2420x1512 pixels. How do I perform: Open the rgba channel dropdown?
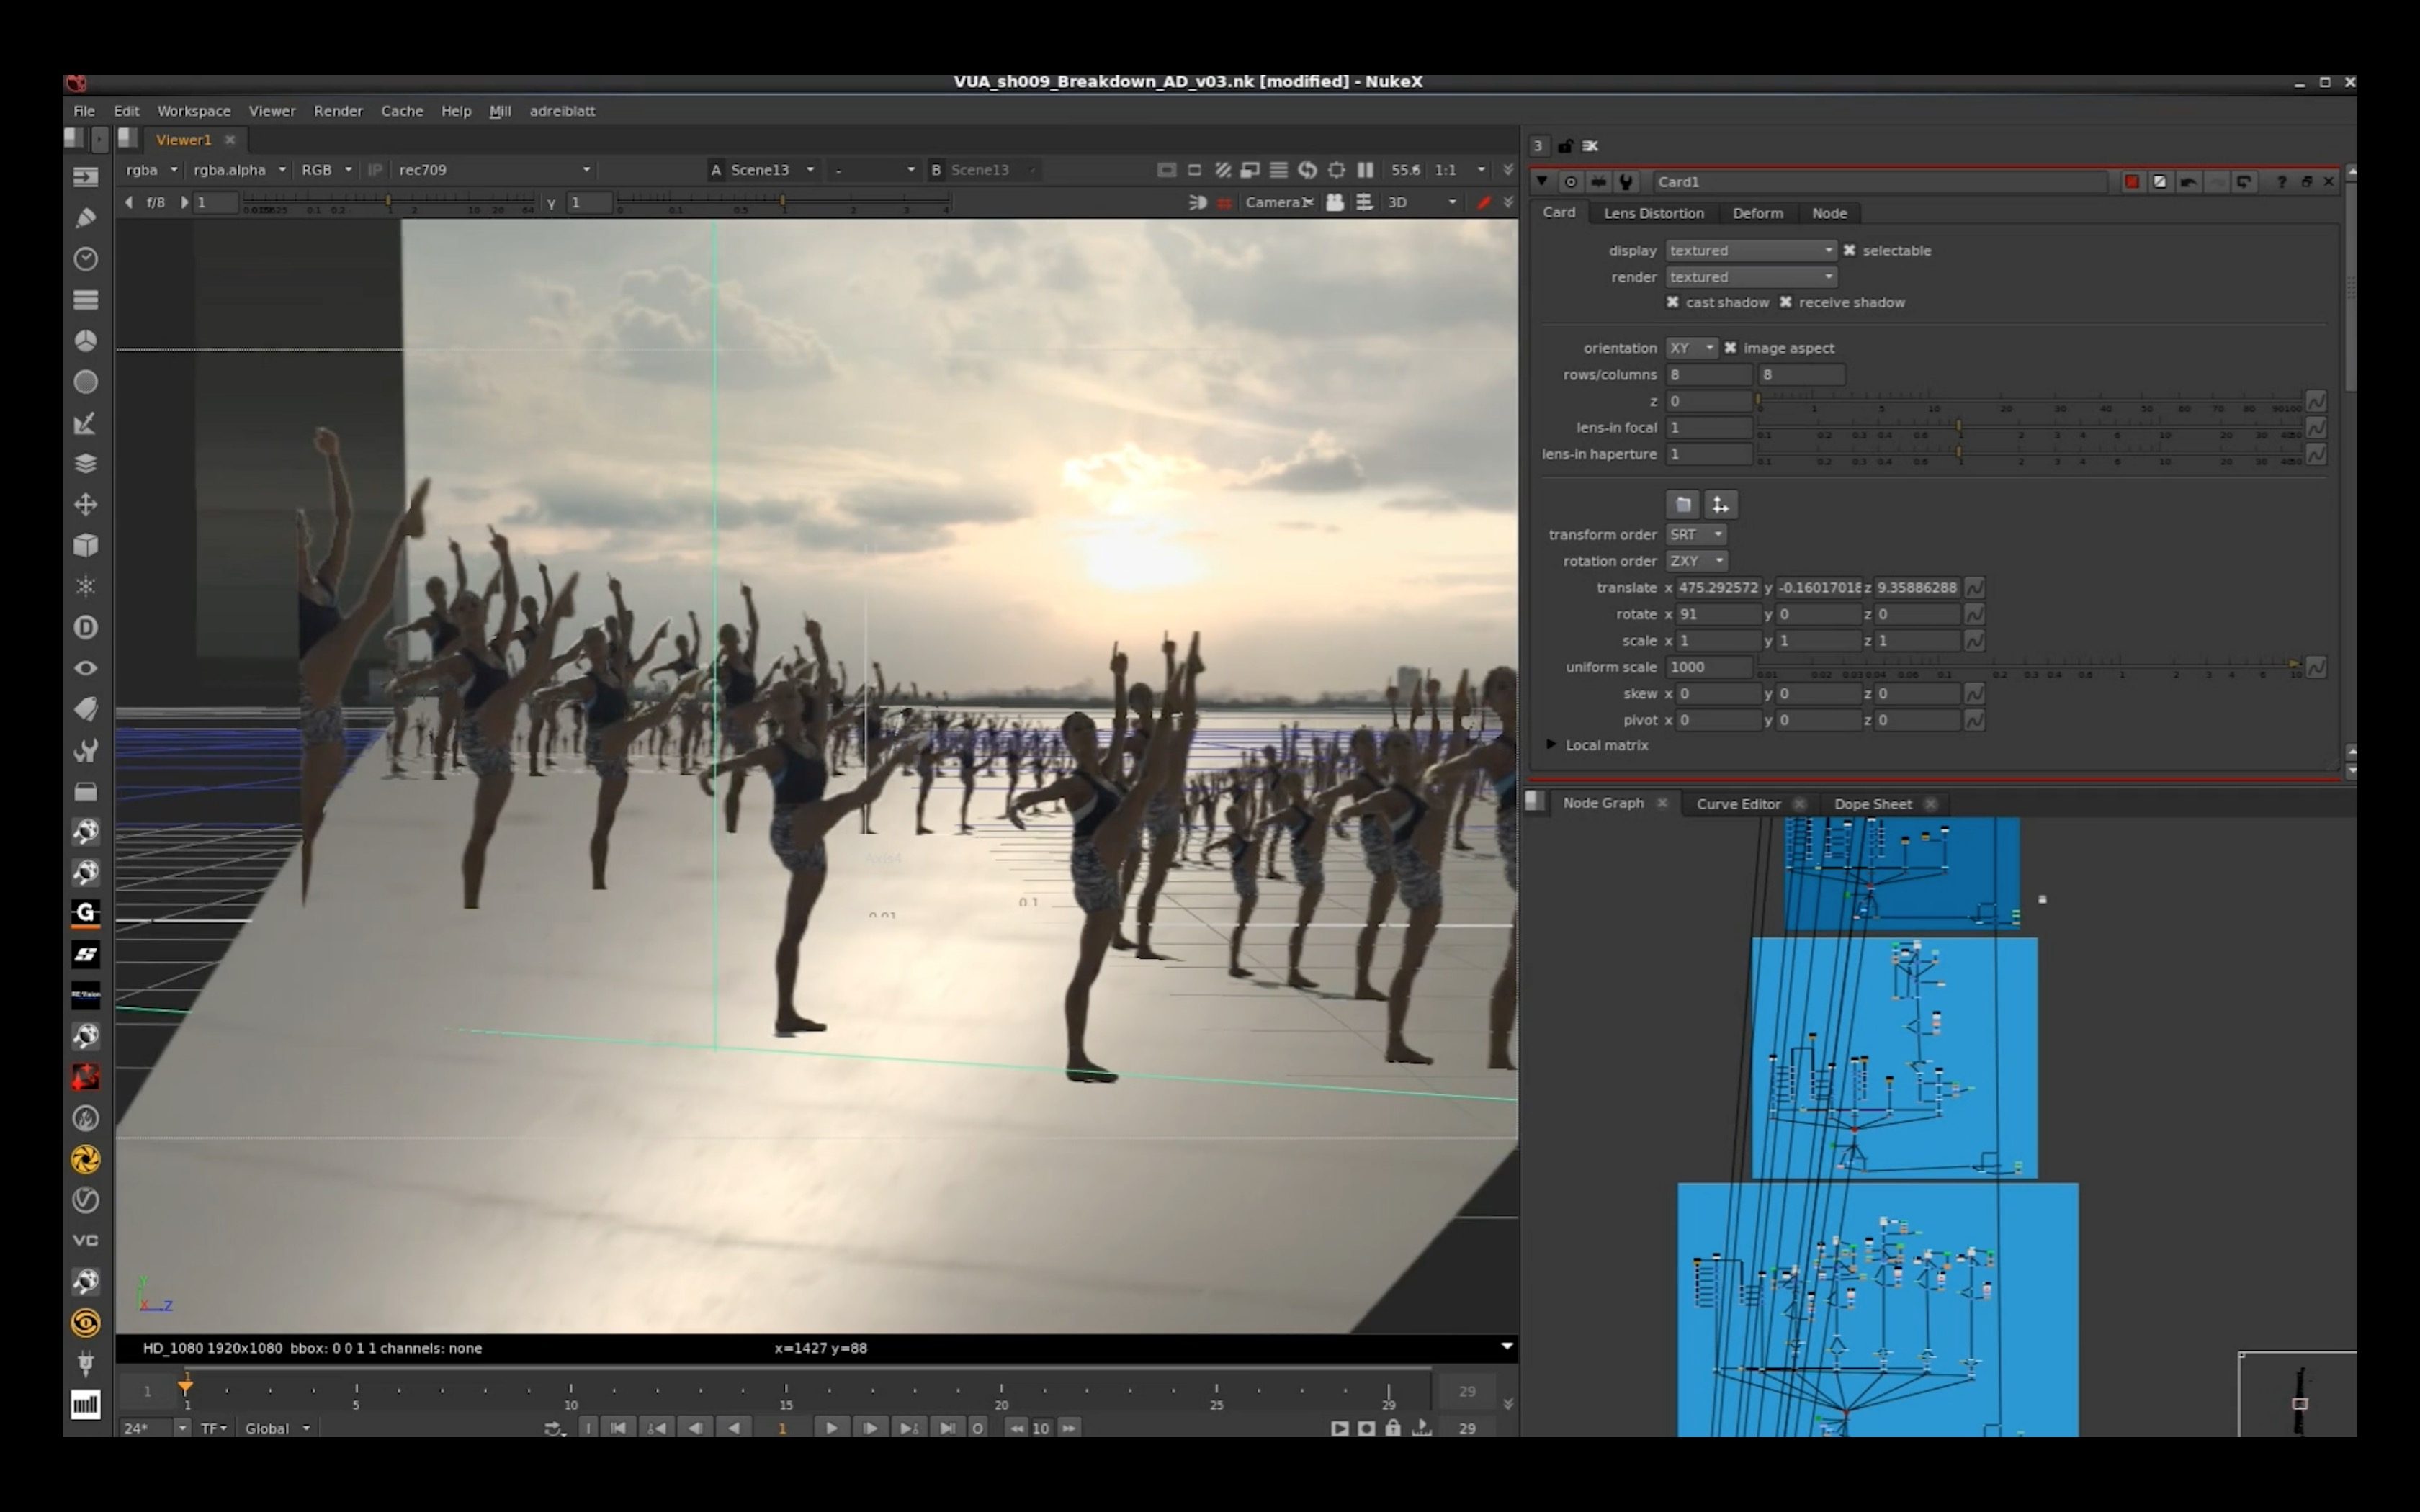(151, 170)
